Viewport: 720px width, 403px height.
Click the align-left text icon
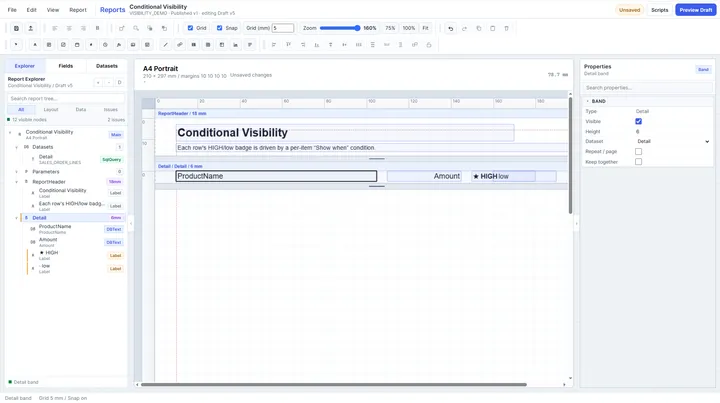(x=55, y=28)
